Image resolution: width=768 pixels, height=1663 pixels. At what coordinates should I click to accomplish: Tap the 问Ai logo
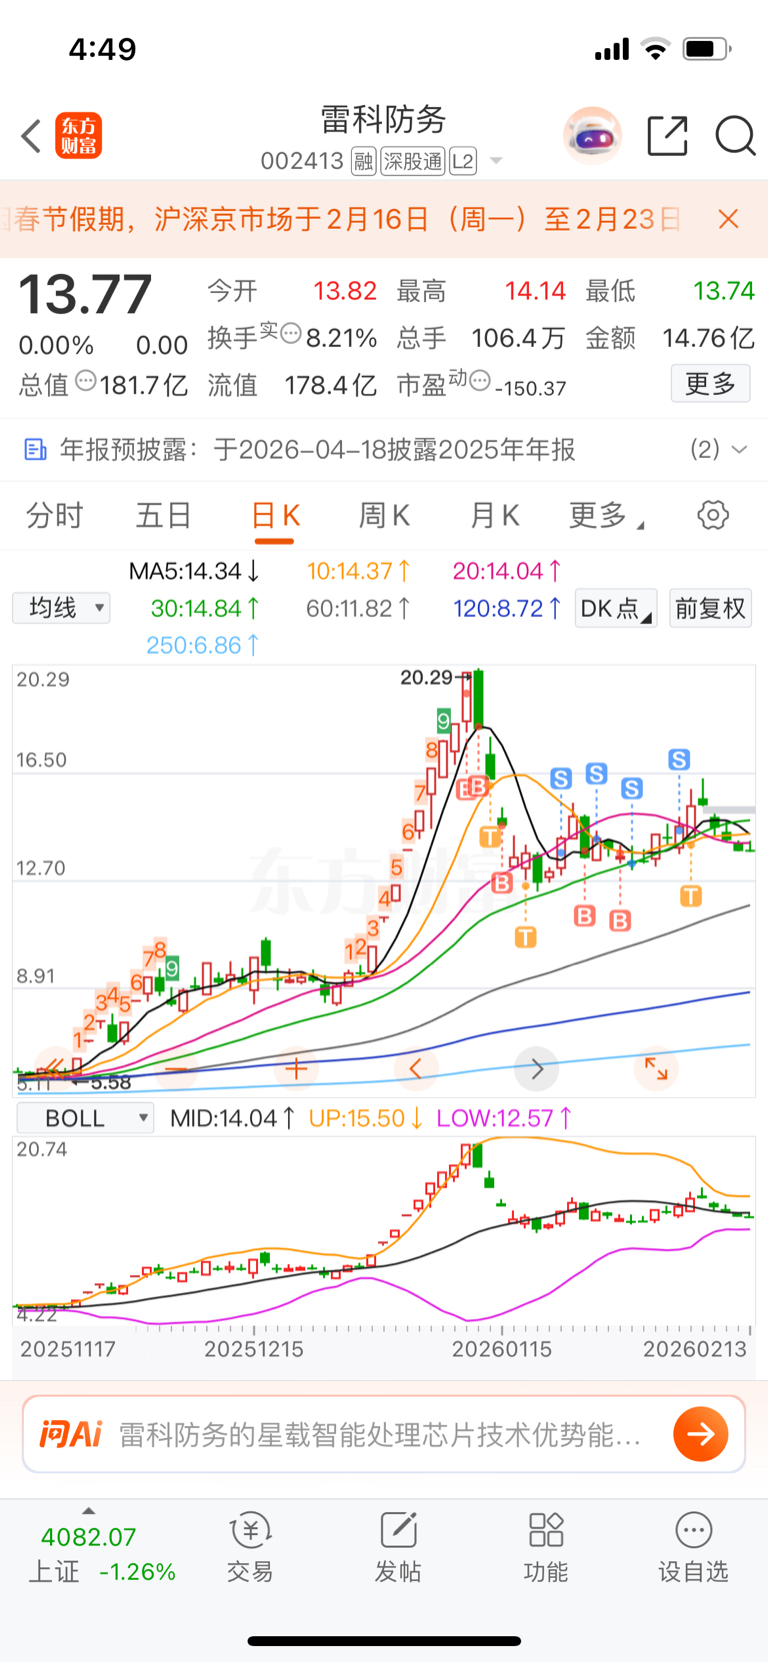70,1435
